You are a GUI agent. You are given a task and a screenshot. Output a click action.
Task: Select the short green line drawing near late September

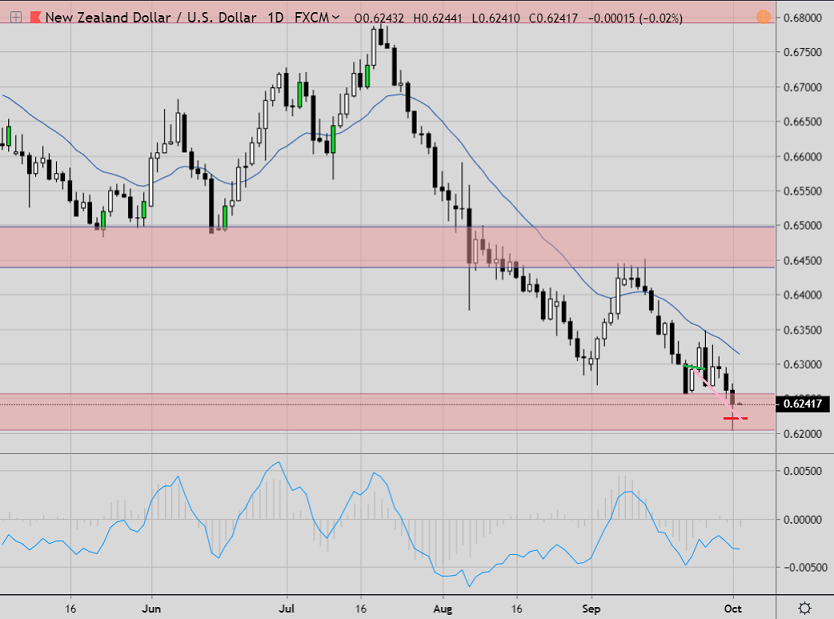pyautogui.click(x=694, y=367)
